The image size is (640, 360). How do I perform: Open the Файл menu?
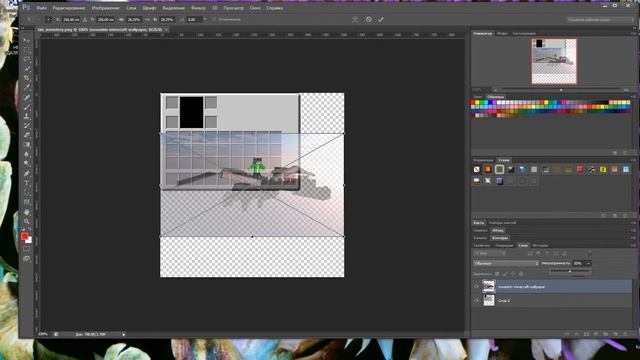tap(41, 8)
